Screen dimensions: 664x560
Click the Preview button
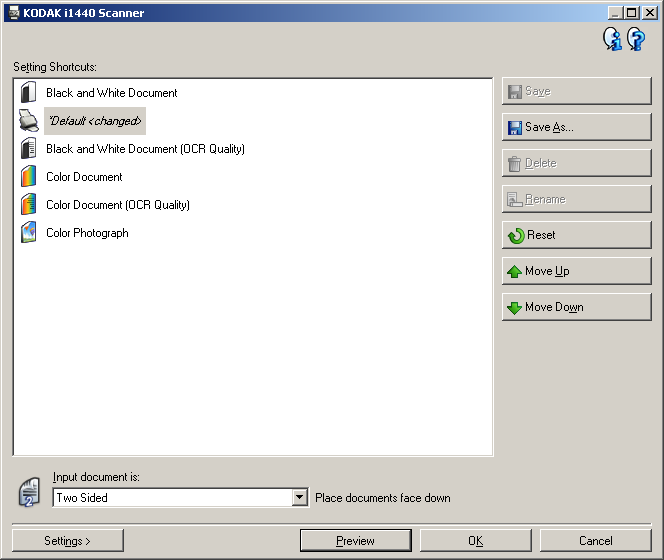(355, 541)
